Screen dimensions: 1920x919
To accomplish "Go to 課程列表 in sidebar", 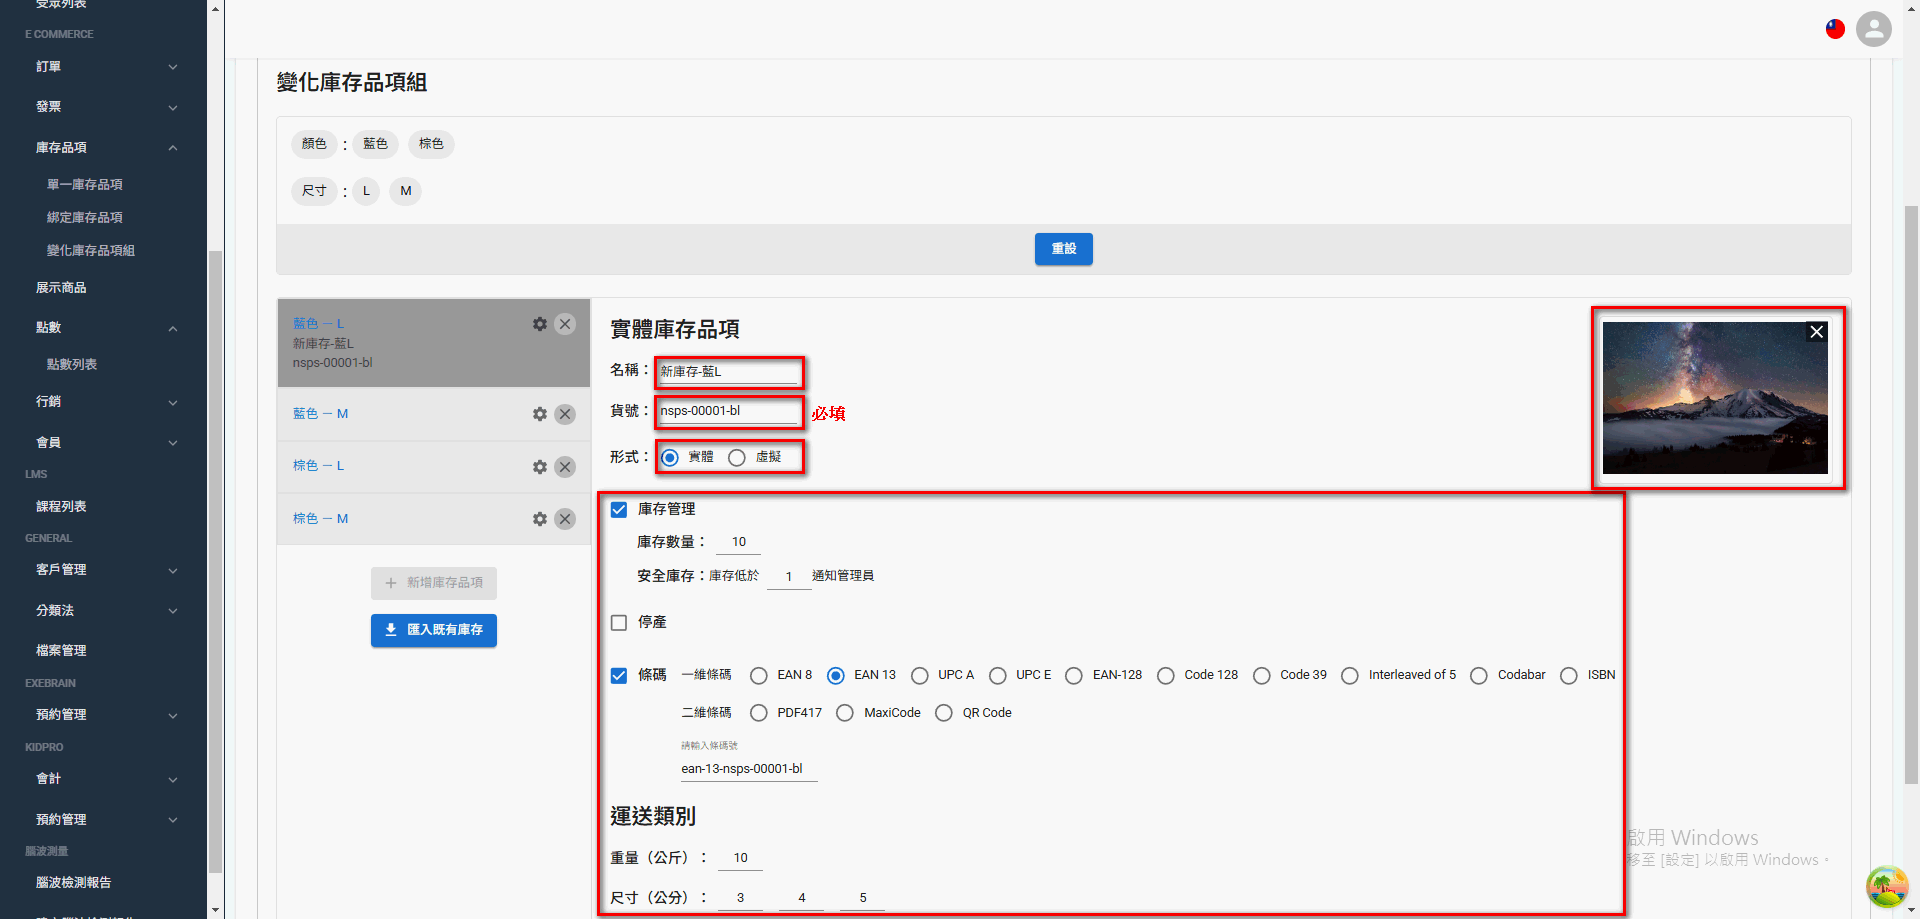I will click(x=61, y=507).
